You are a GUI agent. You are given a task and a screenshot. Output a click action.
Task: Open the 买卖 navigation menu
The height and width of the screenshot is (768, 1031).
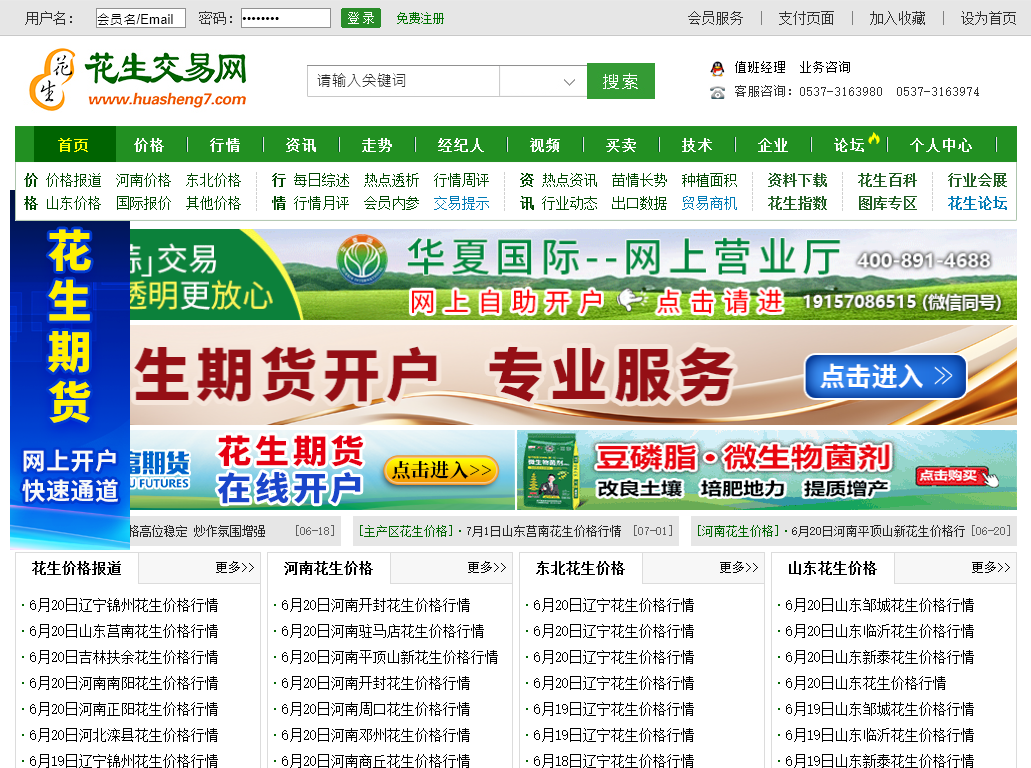pyautogui.click(x=621, y=145)
